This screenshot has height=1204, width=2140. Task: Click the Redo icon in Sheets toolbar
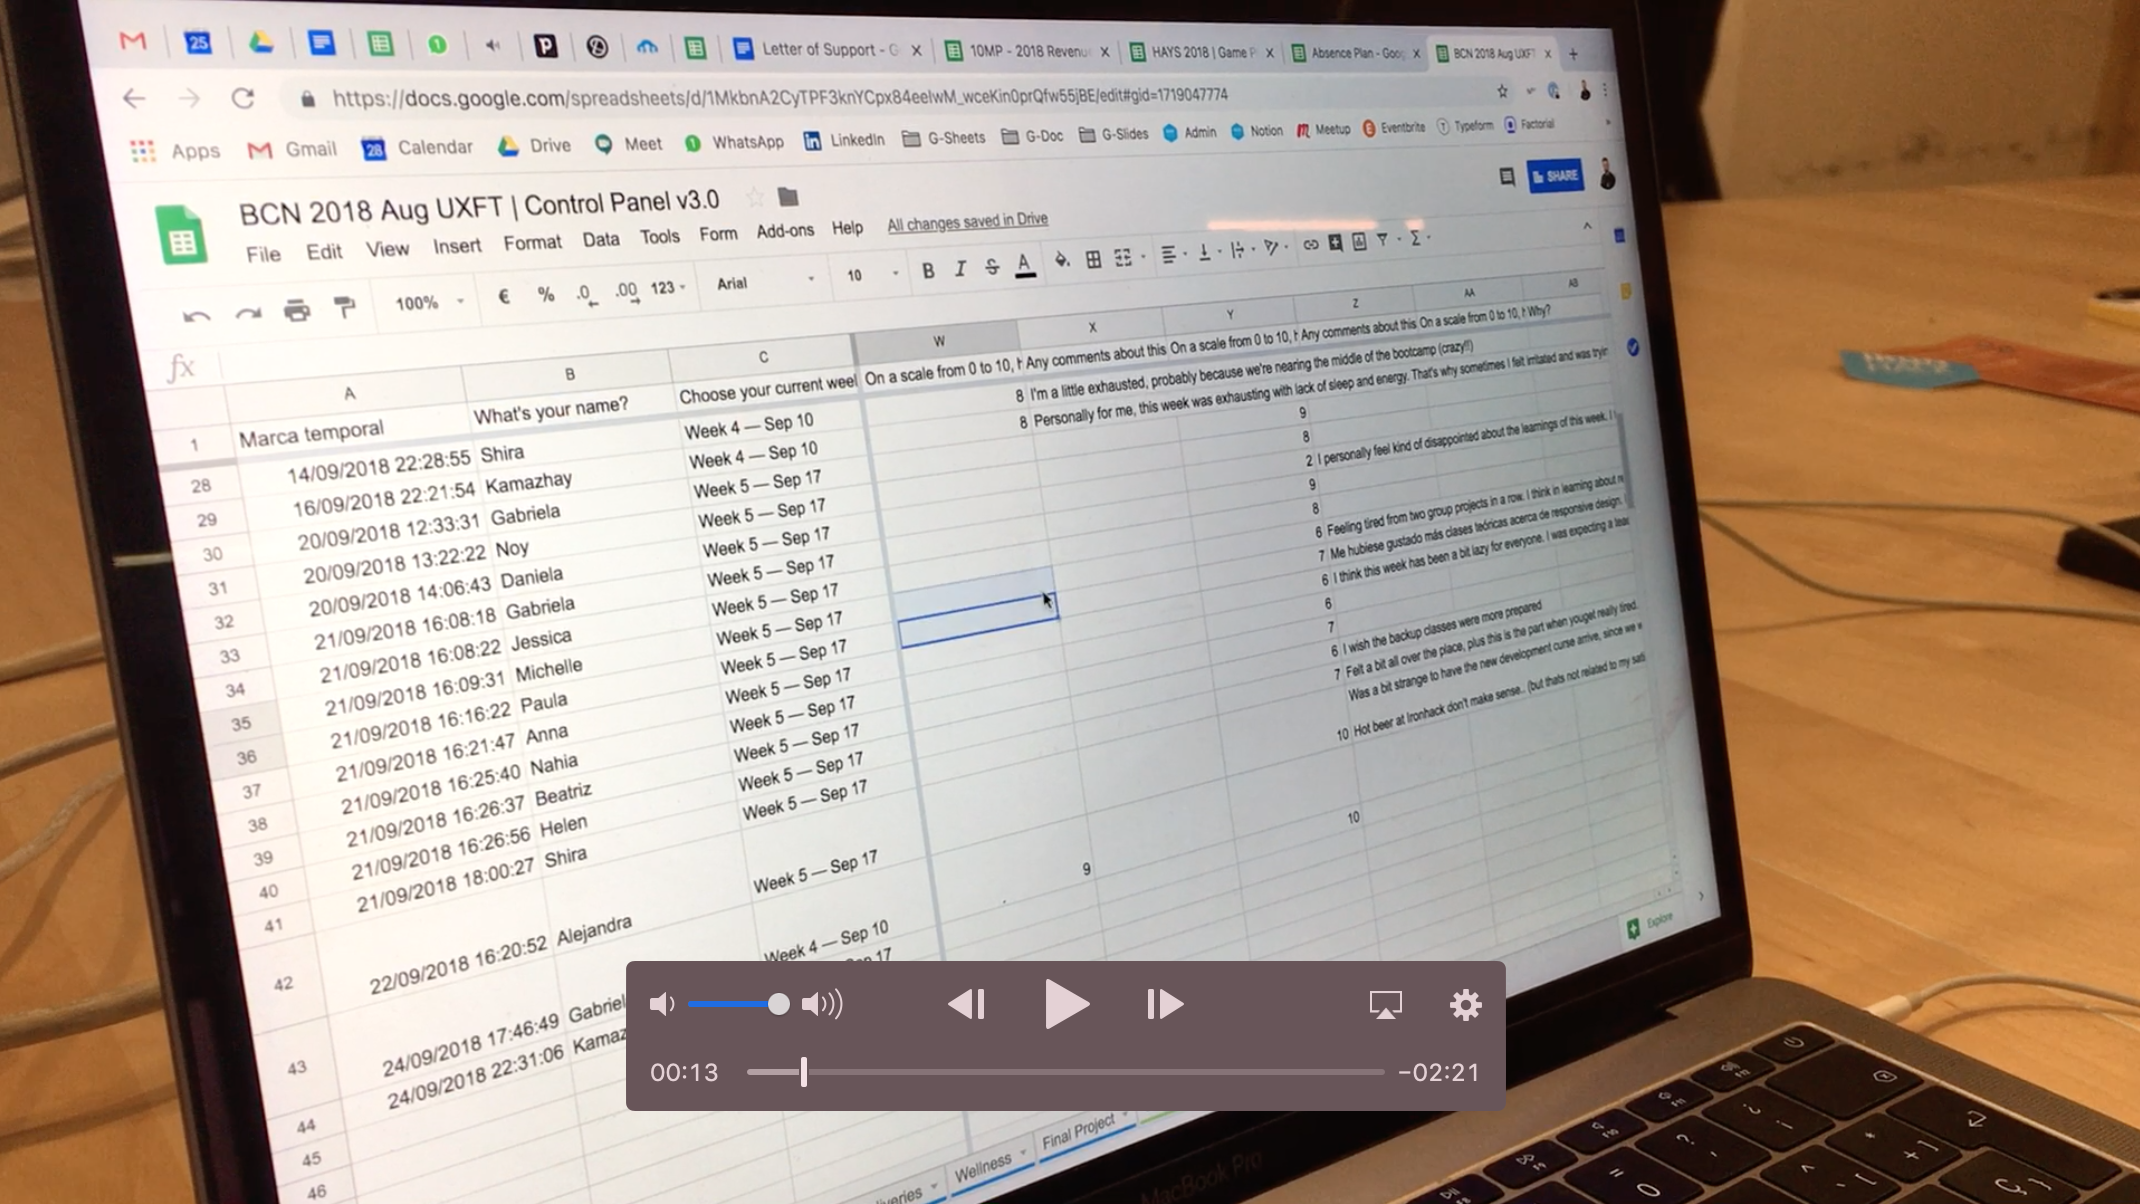[248, 314]
